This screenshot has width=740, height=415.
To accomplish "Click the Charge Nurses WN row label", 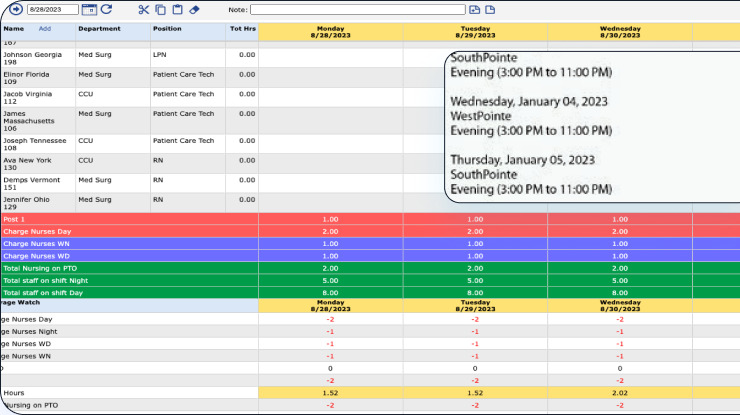I will pos(36,244).
